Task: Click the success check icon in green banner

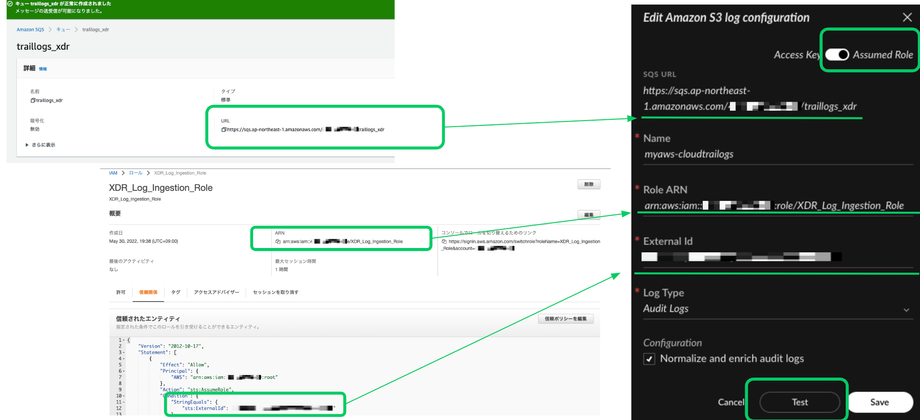Action: (x=9, y=4)
